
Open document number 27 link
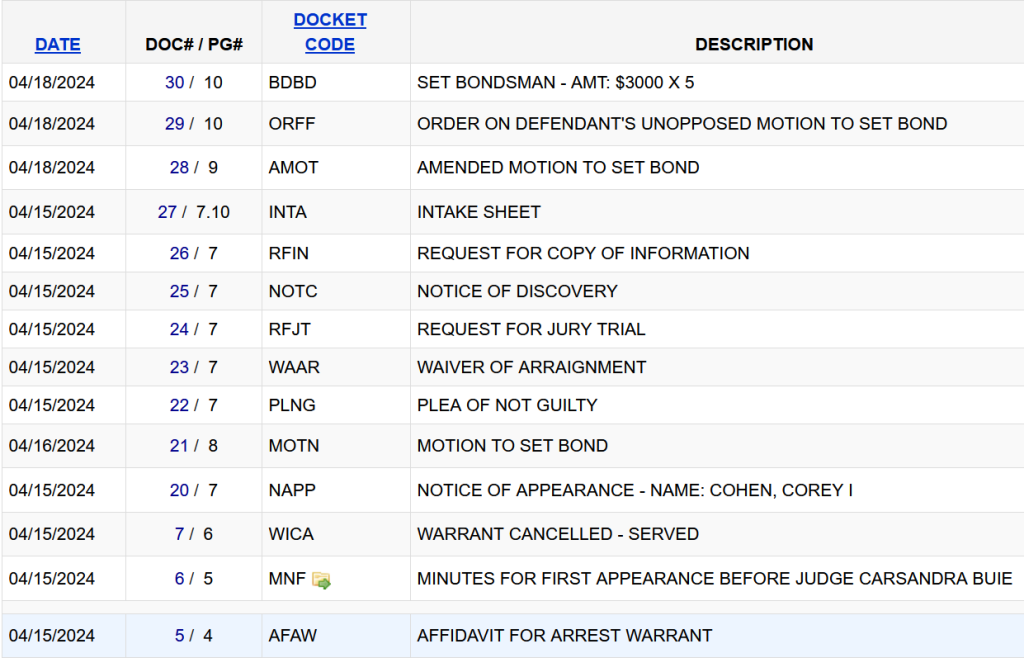(167, 212)
